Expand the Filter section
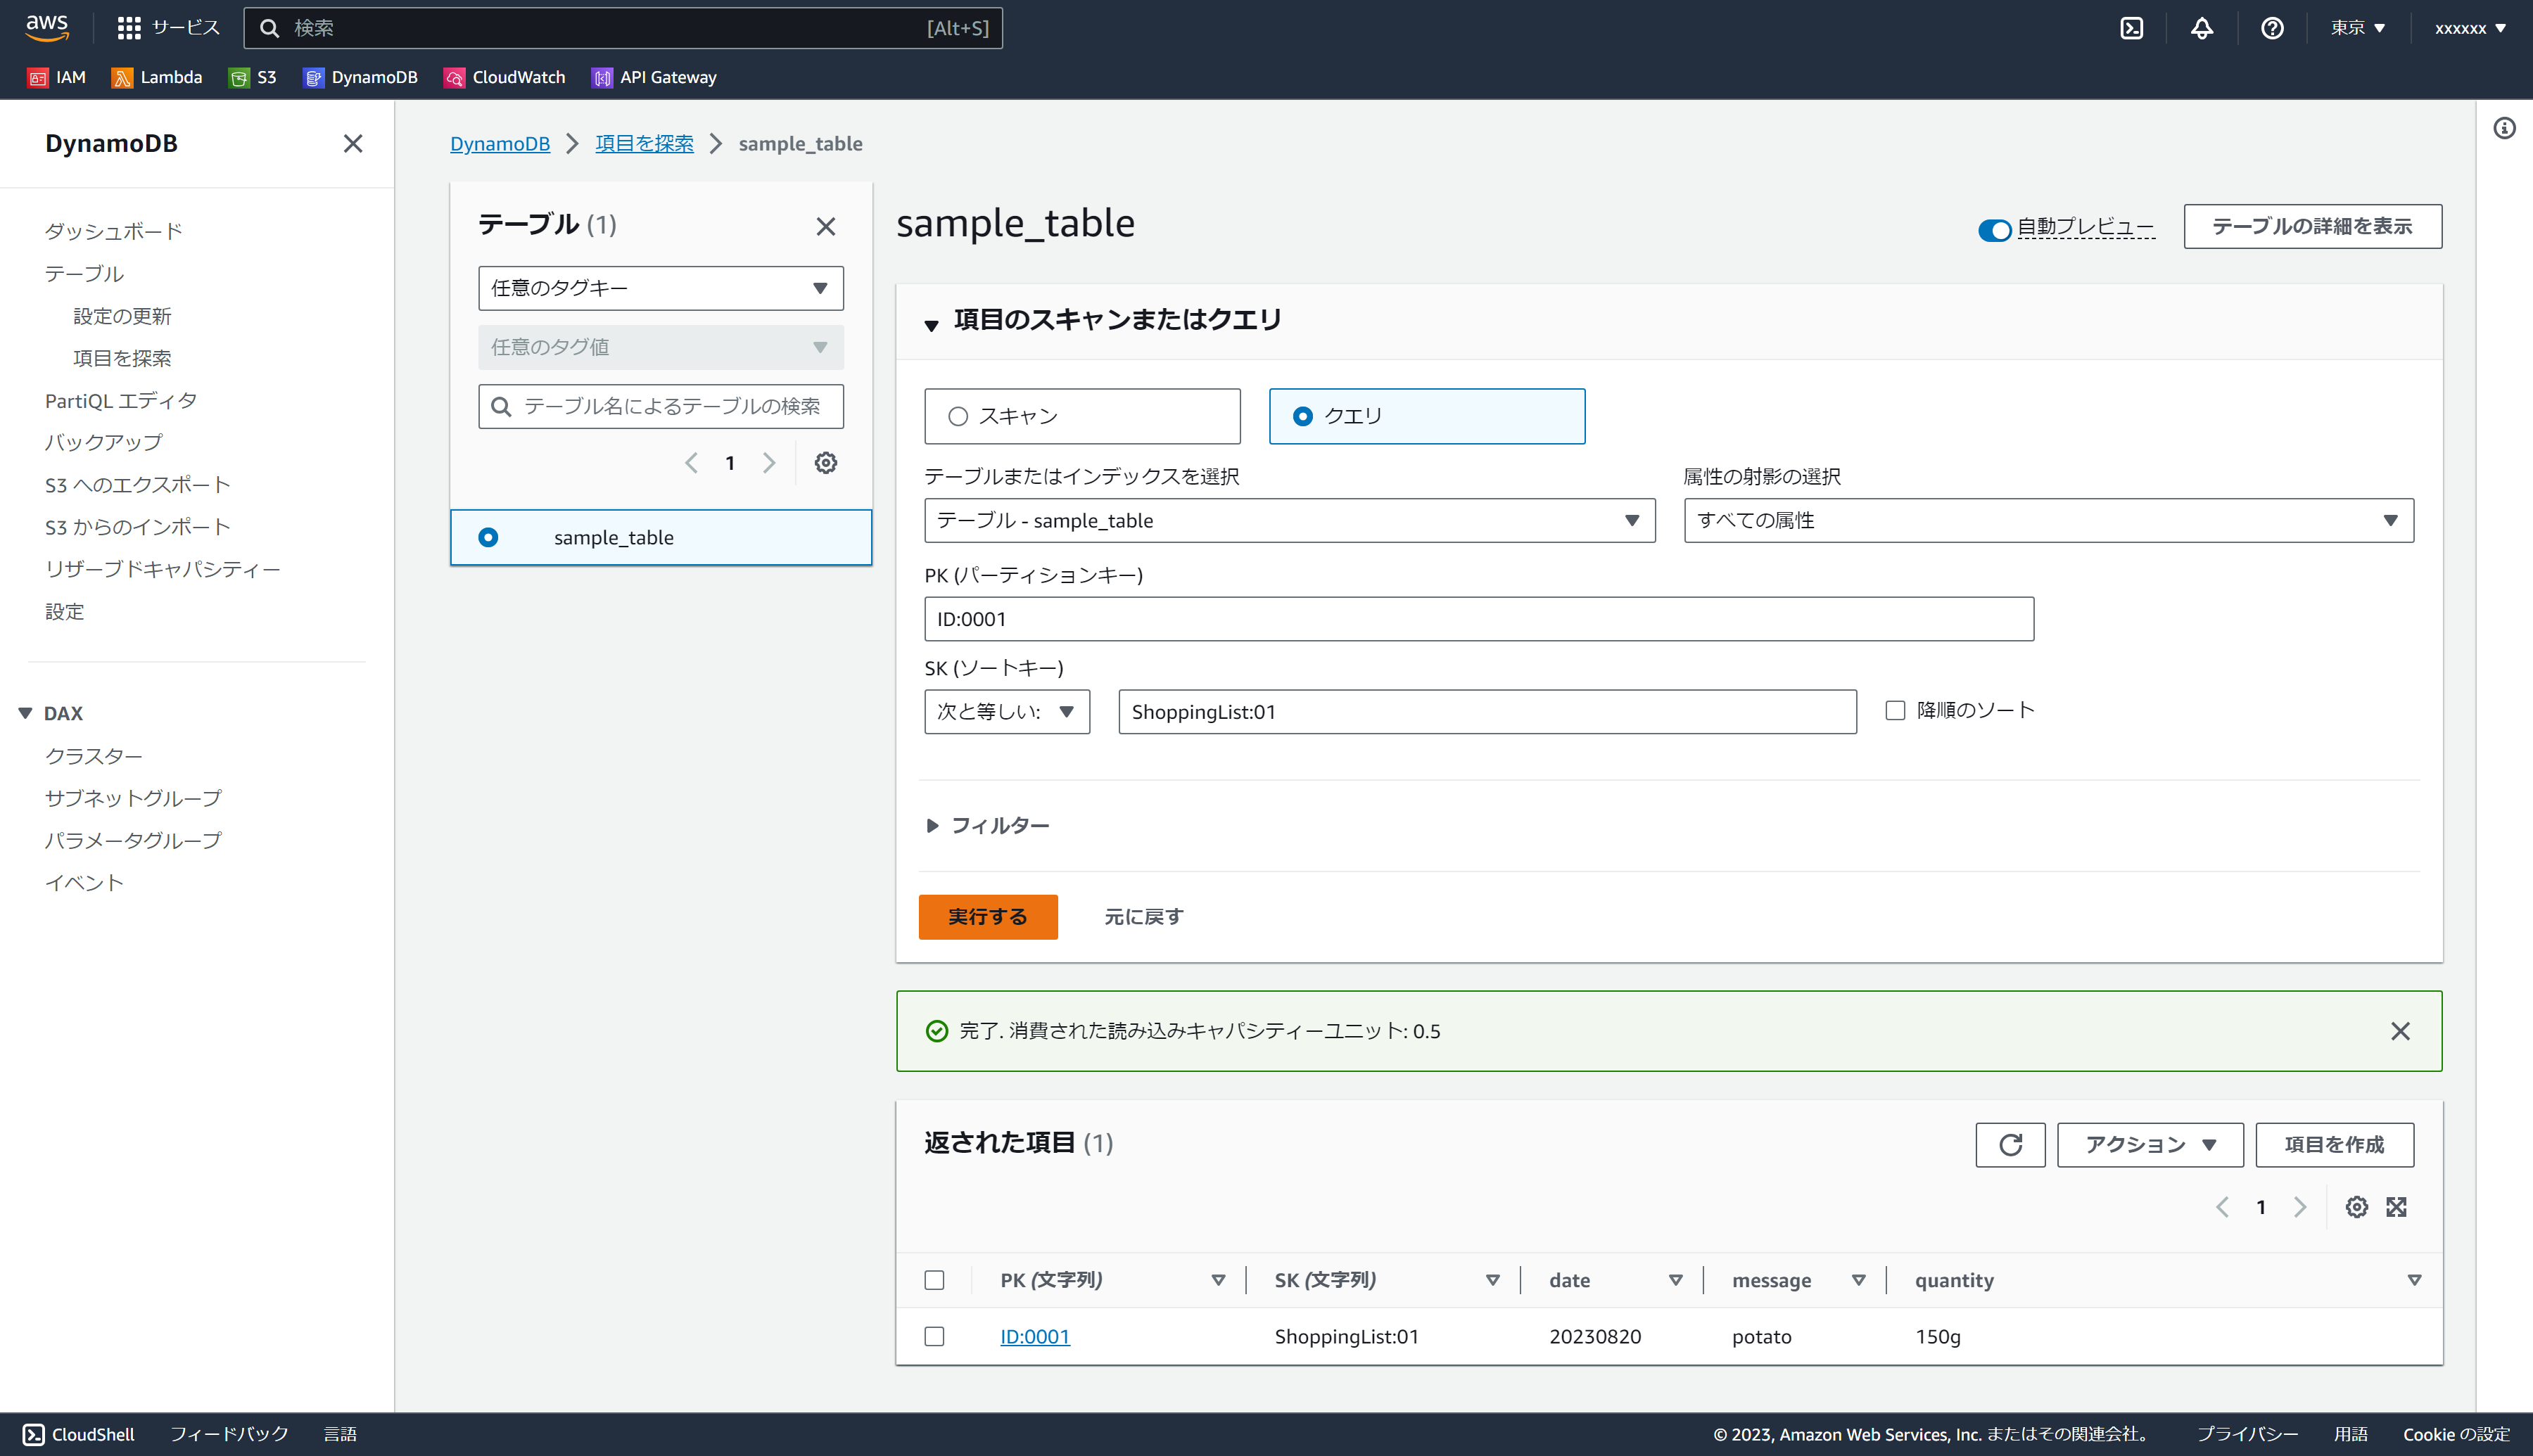Screen dimensions: 2533x1456 coord(988,825)
